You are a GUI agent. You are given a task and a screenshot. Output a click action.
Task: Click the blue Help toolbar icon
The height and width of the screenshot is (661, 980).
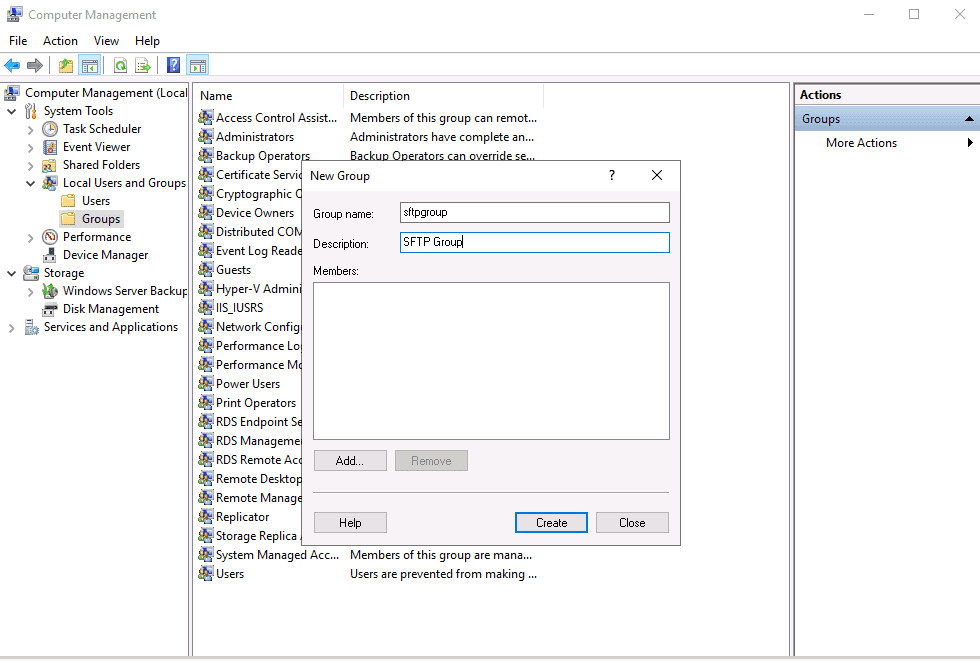coord(174,65)
